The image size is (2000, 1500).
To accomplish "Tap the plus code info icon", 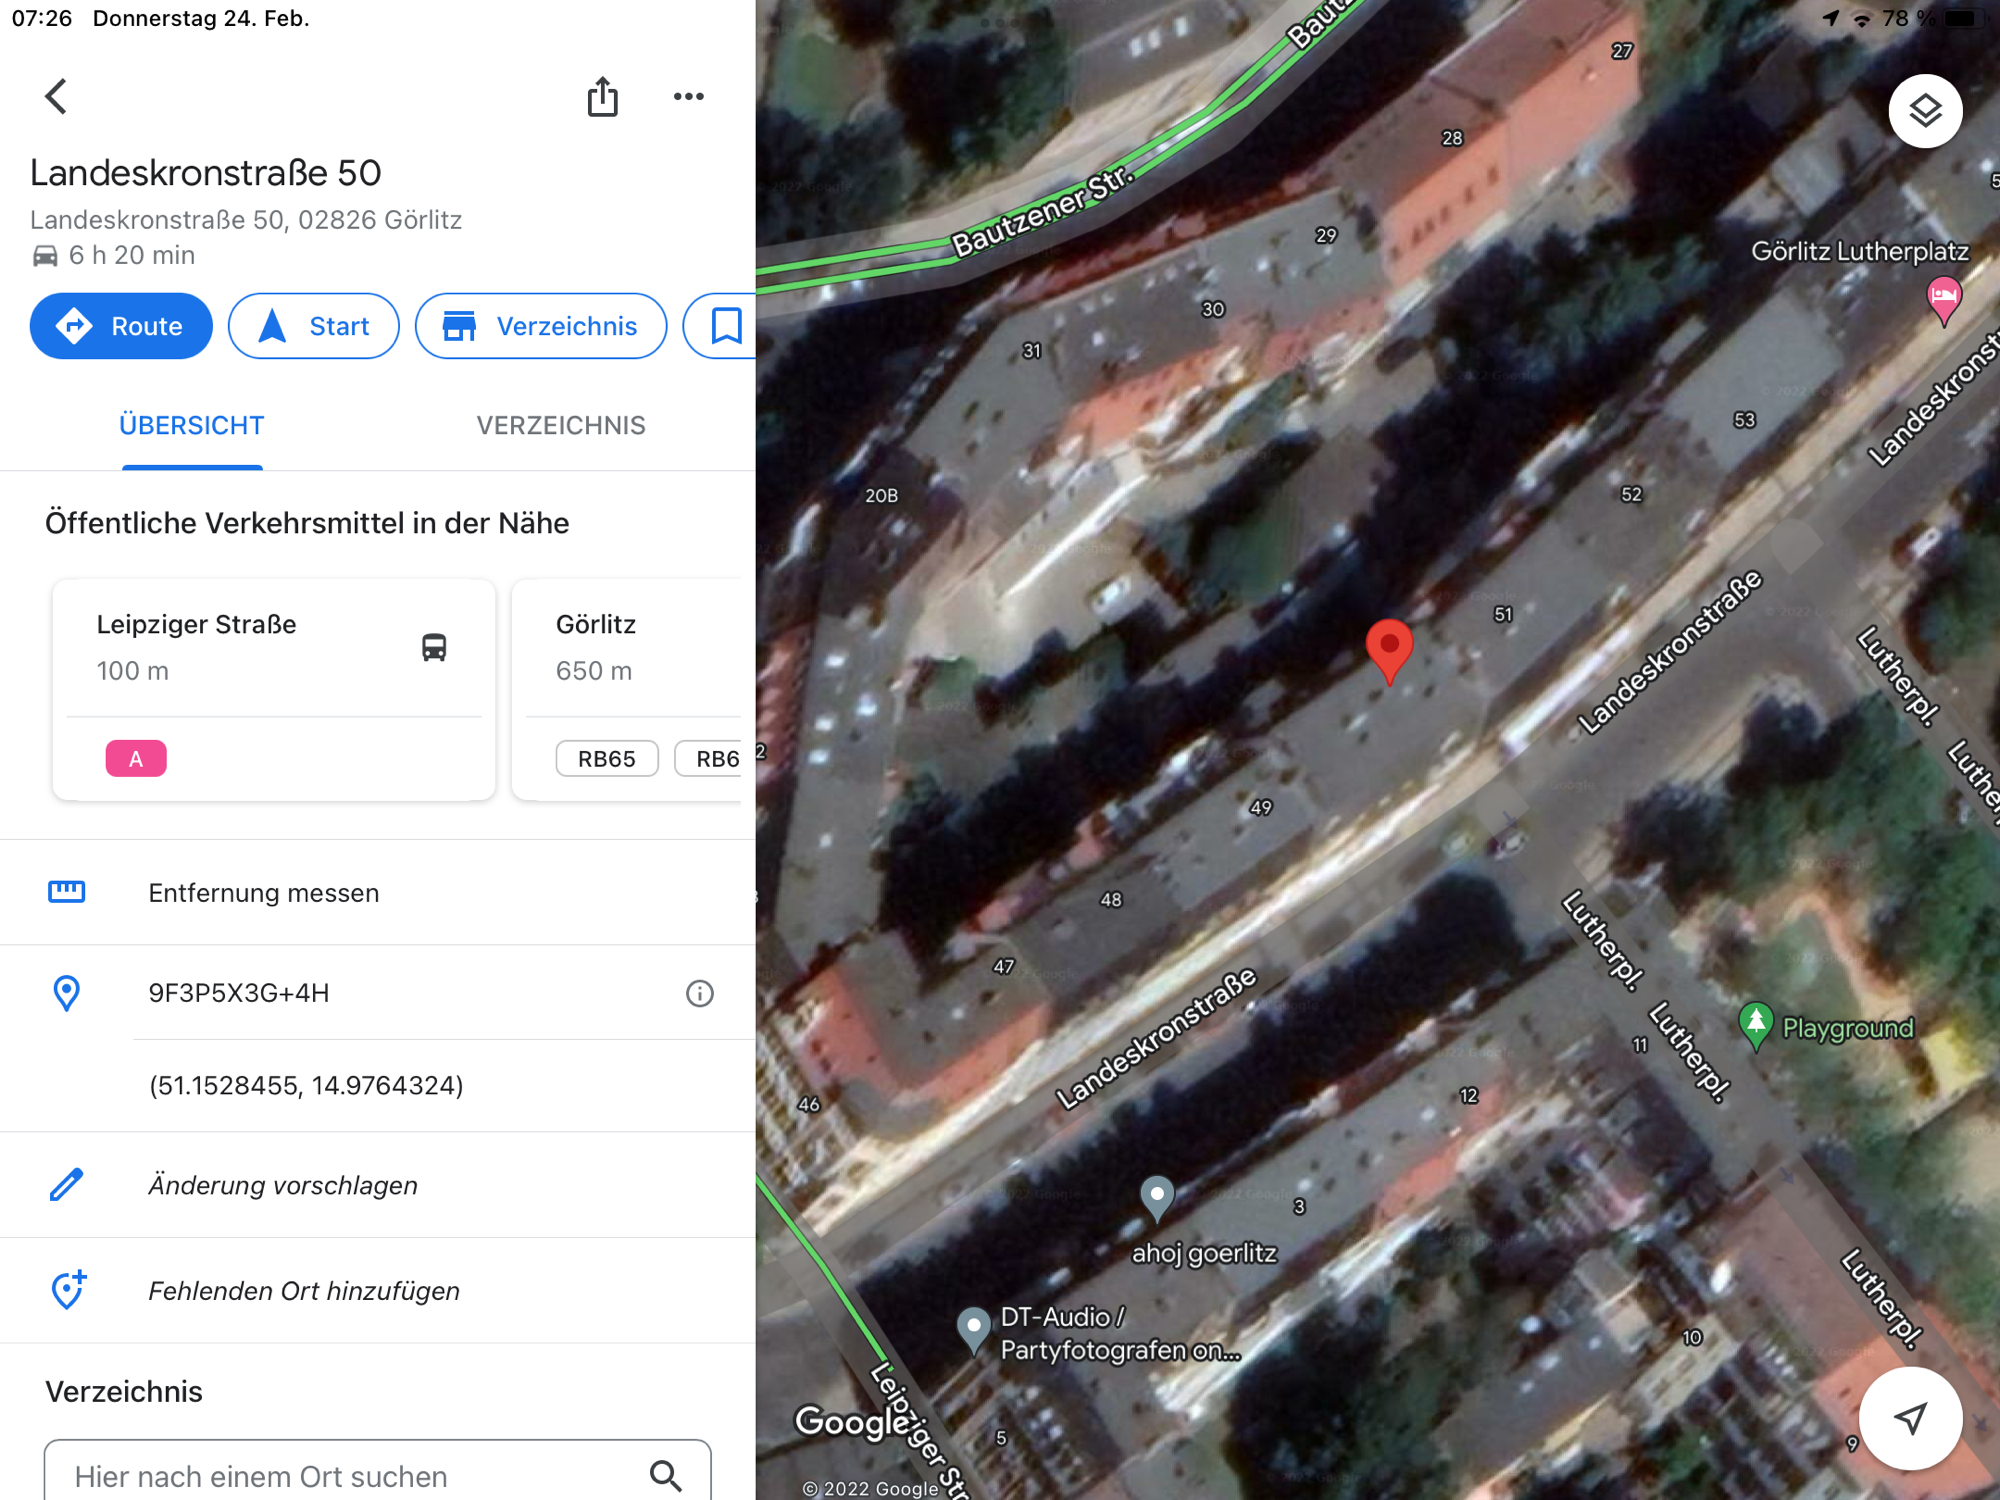I will (699, 993).
